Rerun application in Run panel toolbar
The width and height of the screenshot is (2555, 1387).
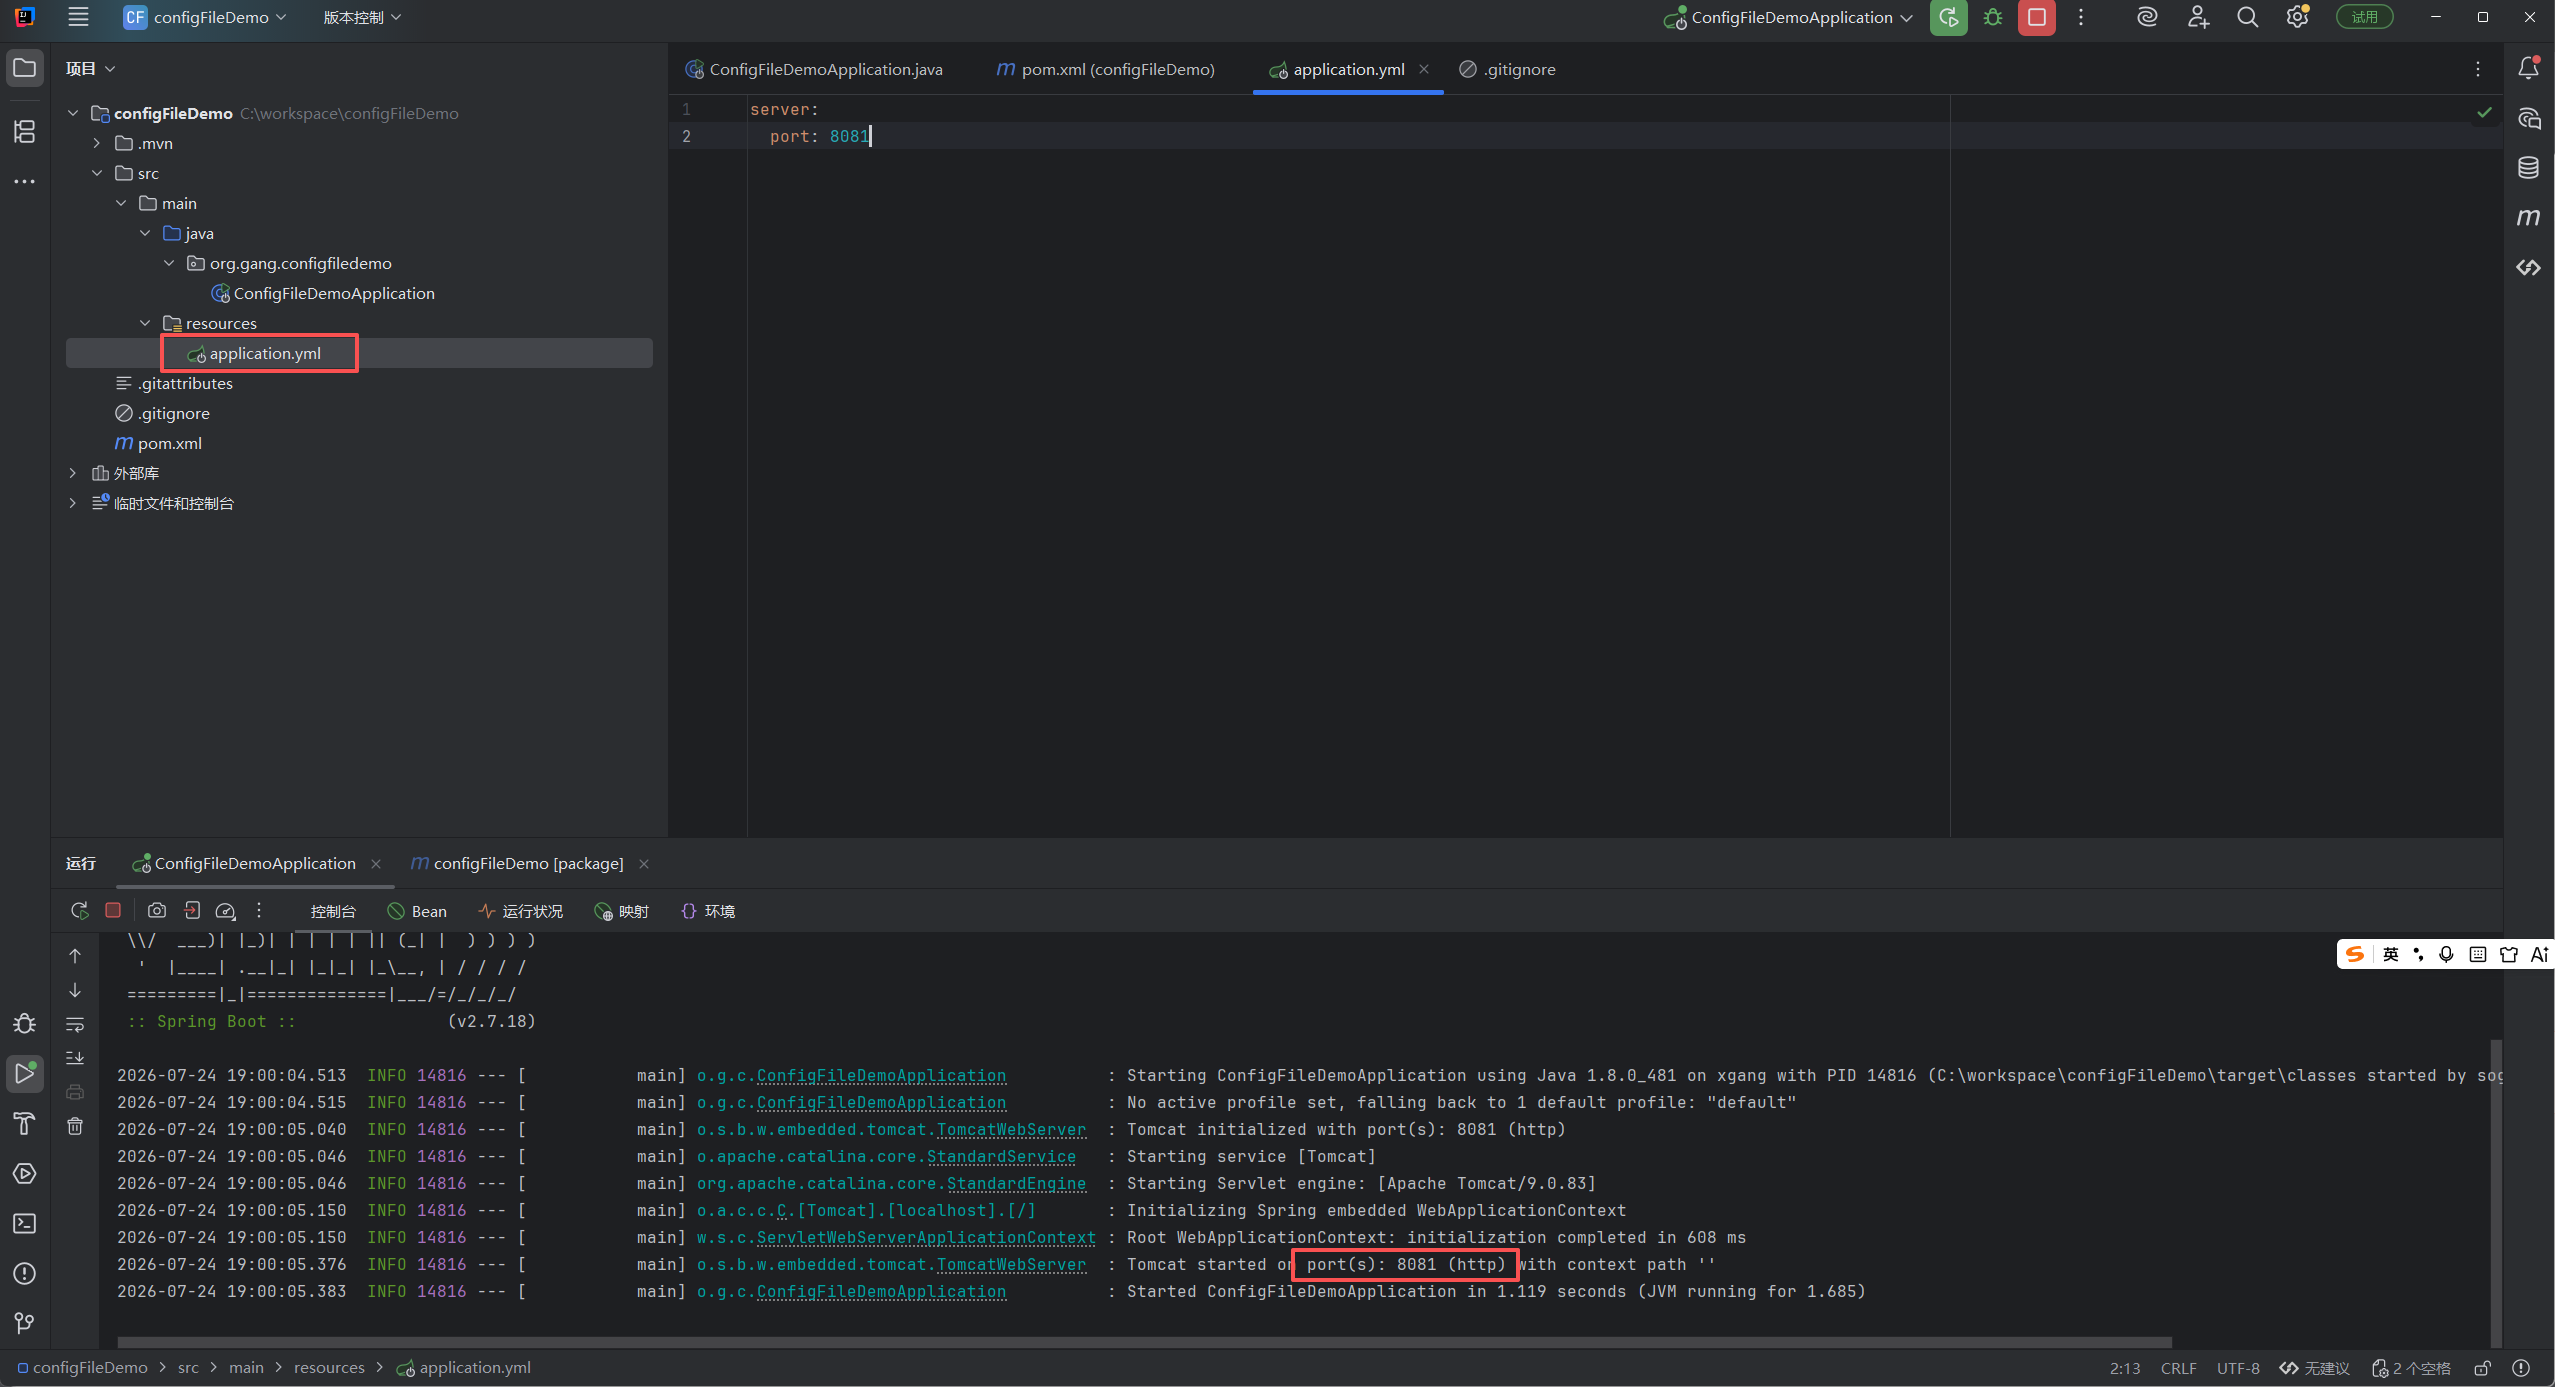pyautogui.click(x=80, y=911)
